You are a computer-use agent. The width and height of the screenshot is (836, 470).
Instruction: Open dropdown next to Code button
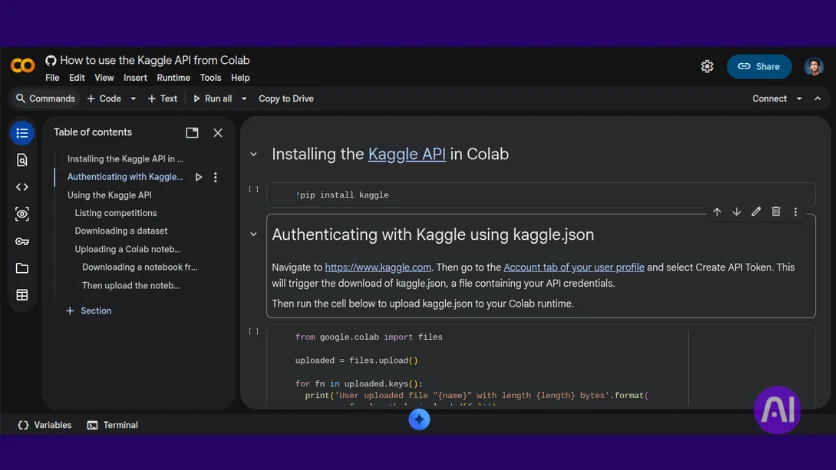point(133,99)
